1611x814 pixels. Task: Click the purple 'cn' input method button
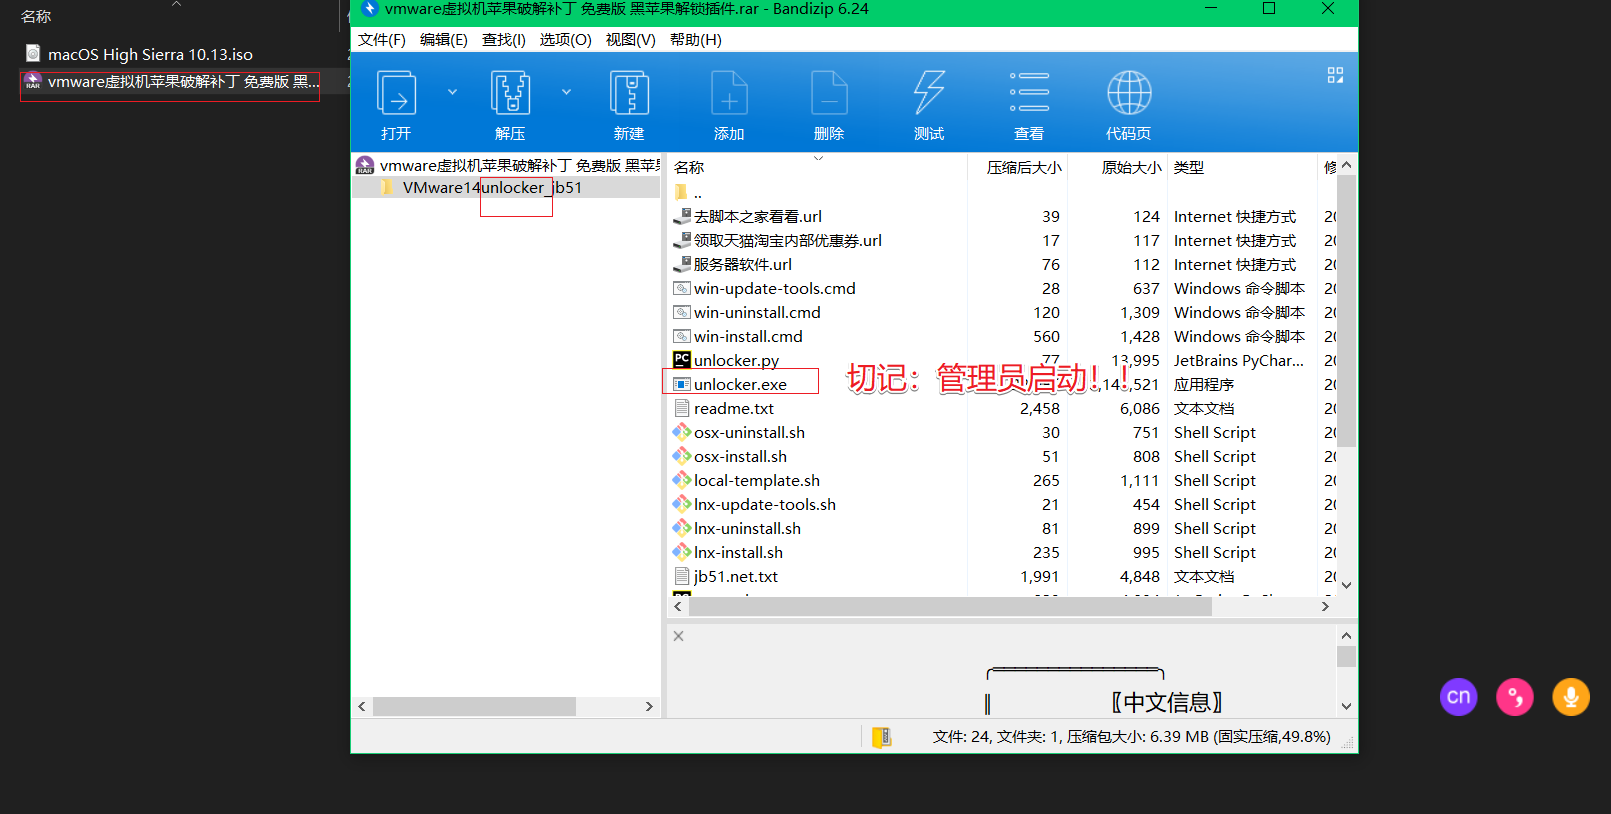[1459, 697]
